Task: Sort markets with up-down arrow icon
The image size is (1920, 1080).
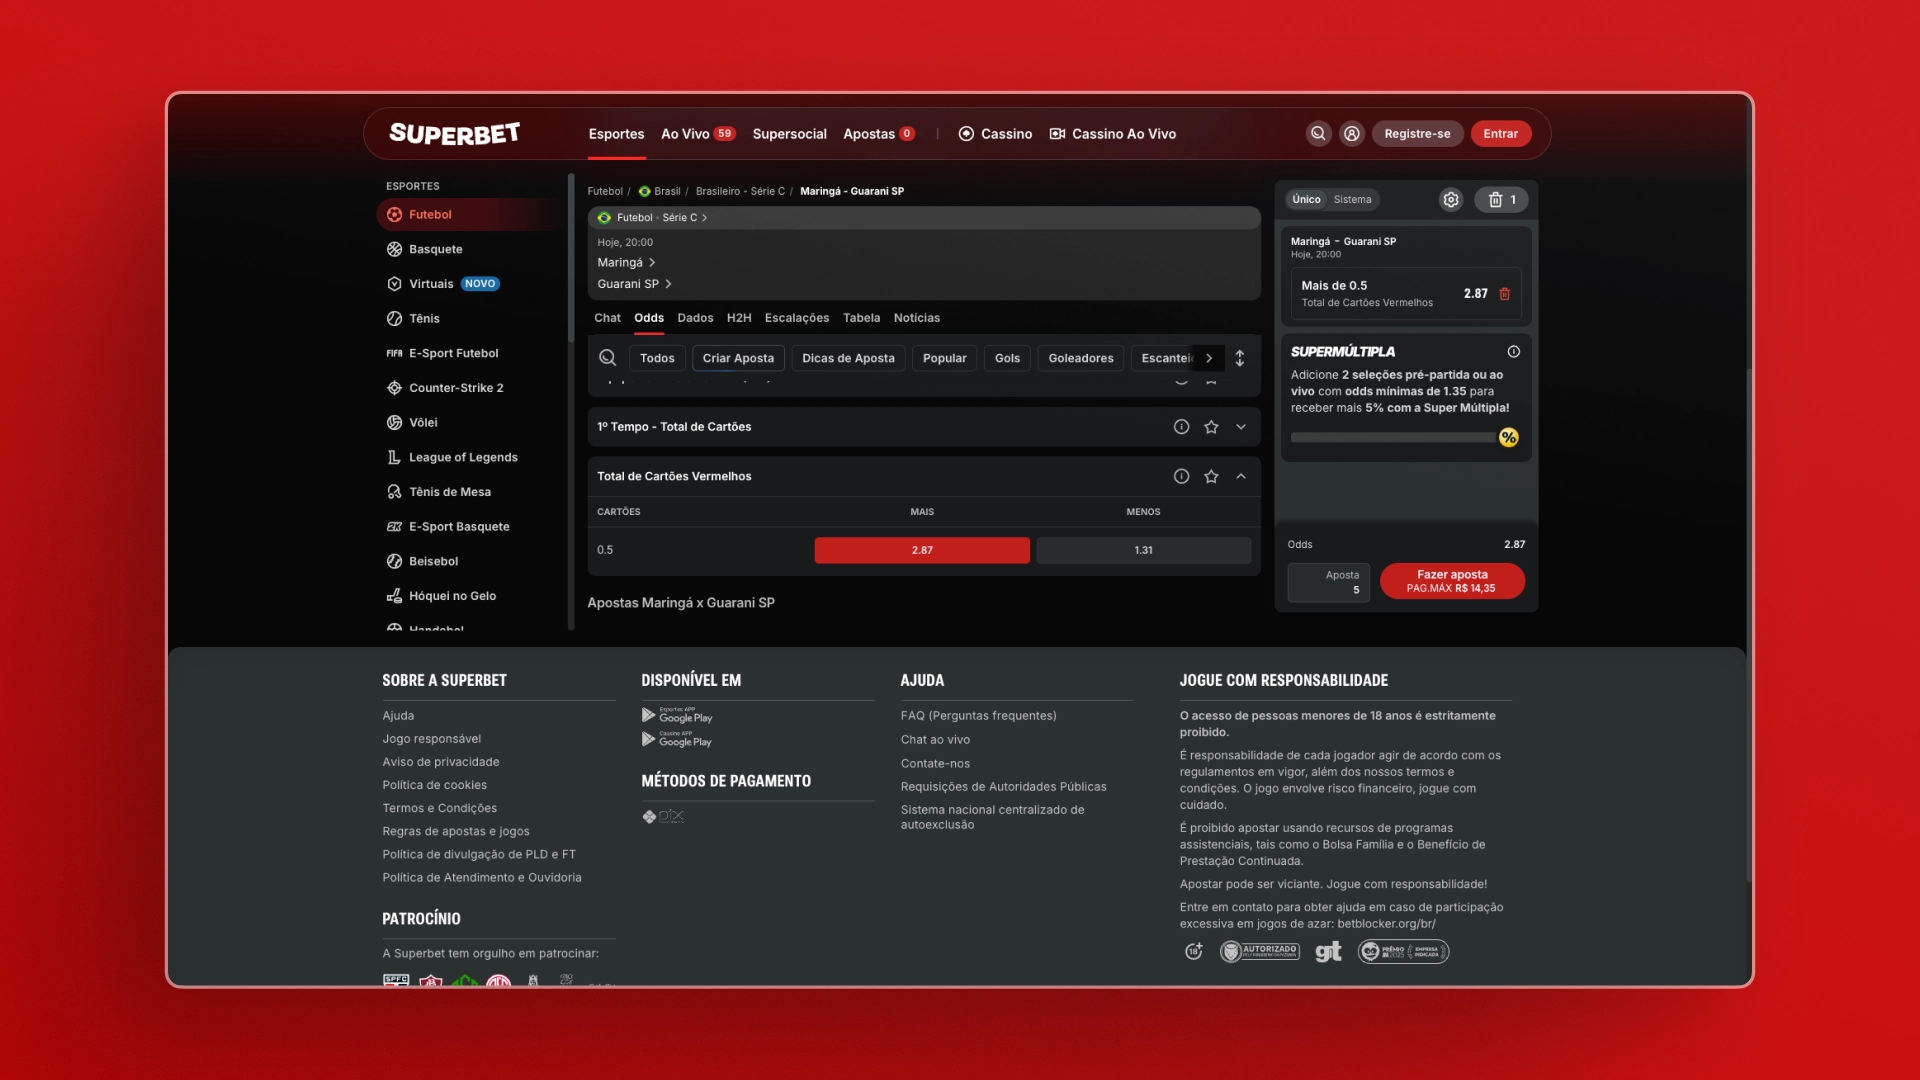Action: tap(1239, 358)
